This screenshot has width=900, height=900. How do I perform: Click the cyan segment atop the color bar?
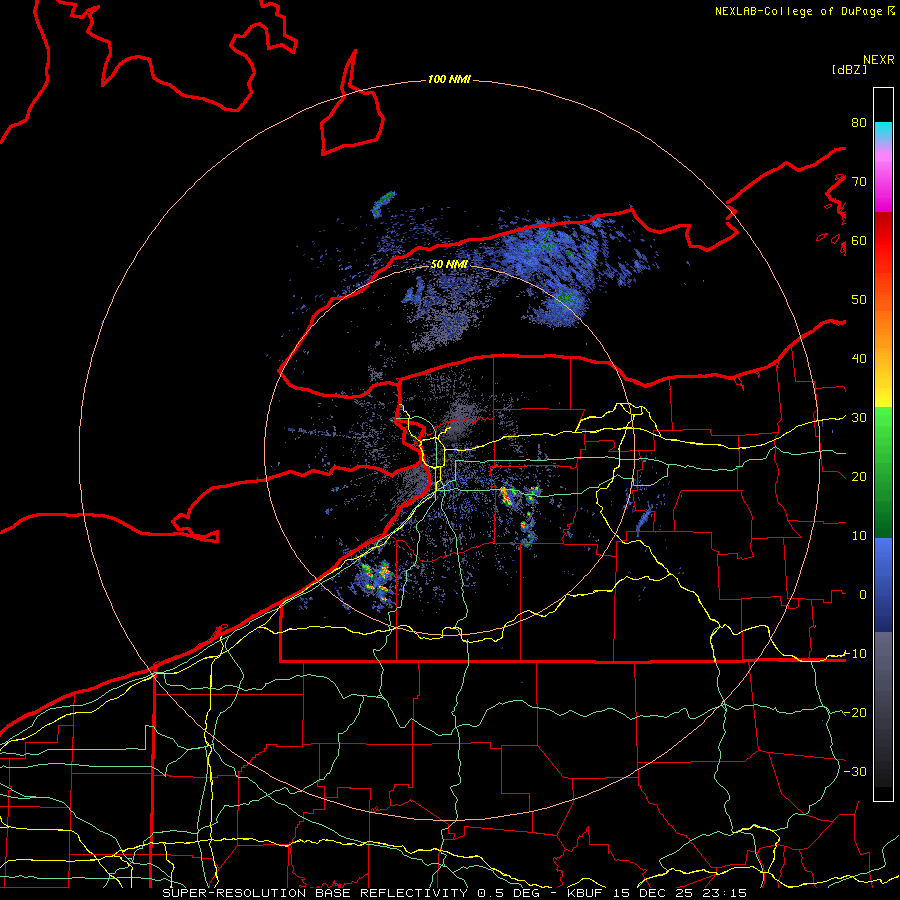click(x=883, y=132)
